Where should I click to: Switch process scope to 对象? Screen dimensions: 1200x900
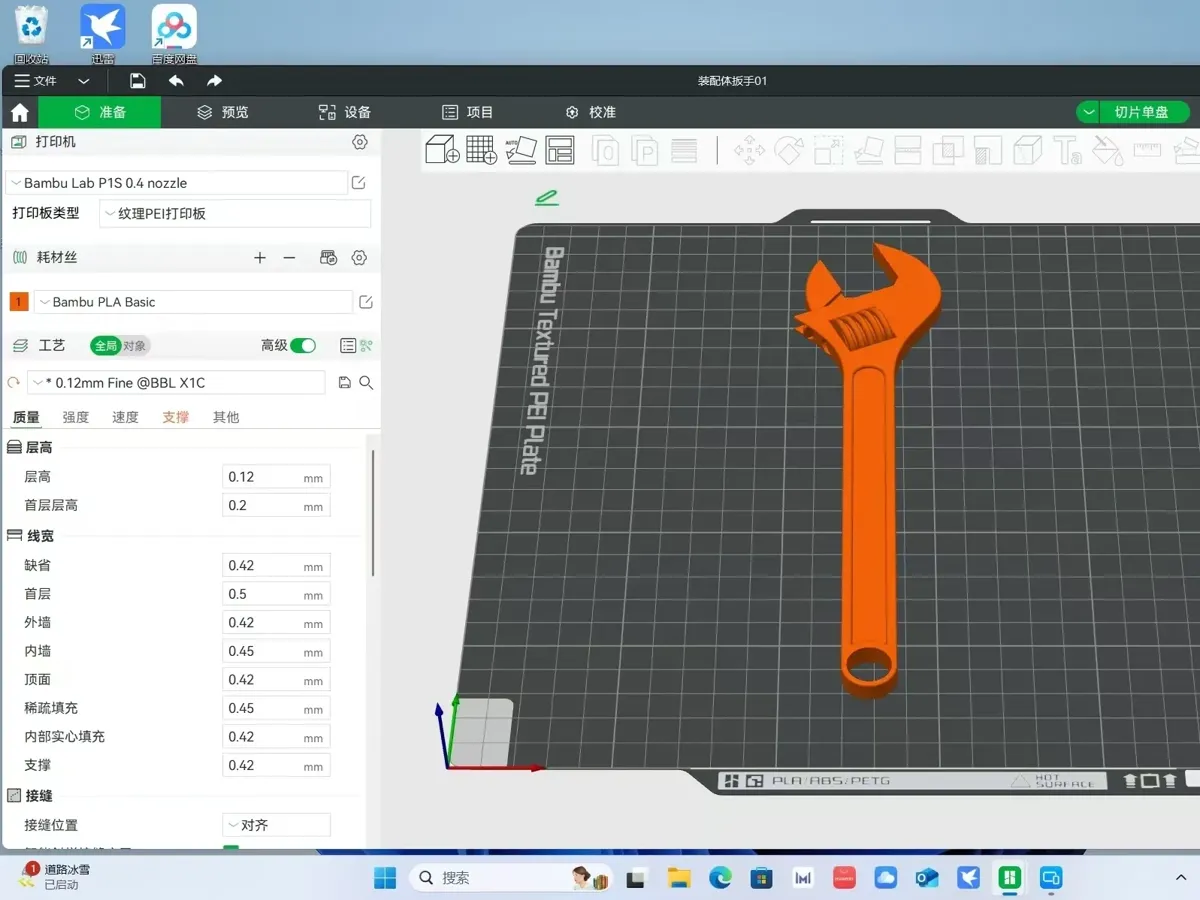click(x=135, y=346)
